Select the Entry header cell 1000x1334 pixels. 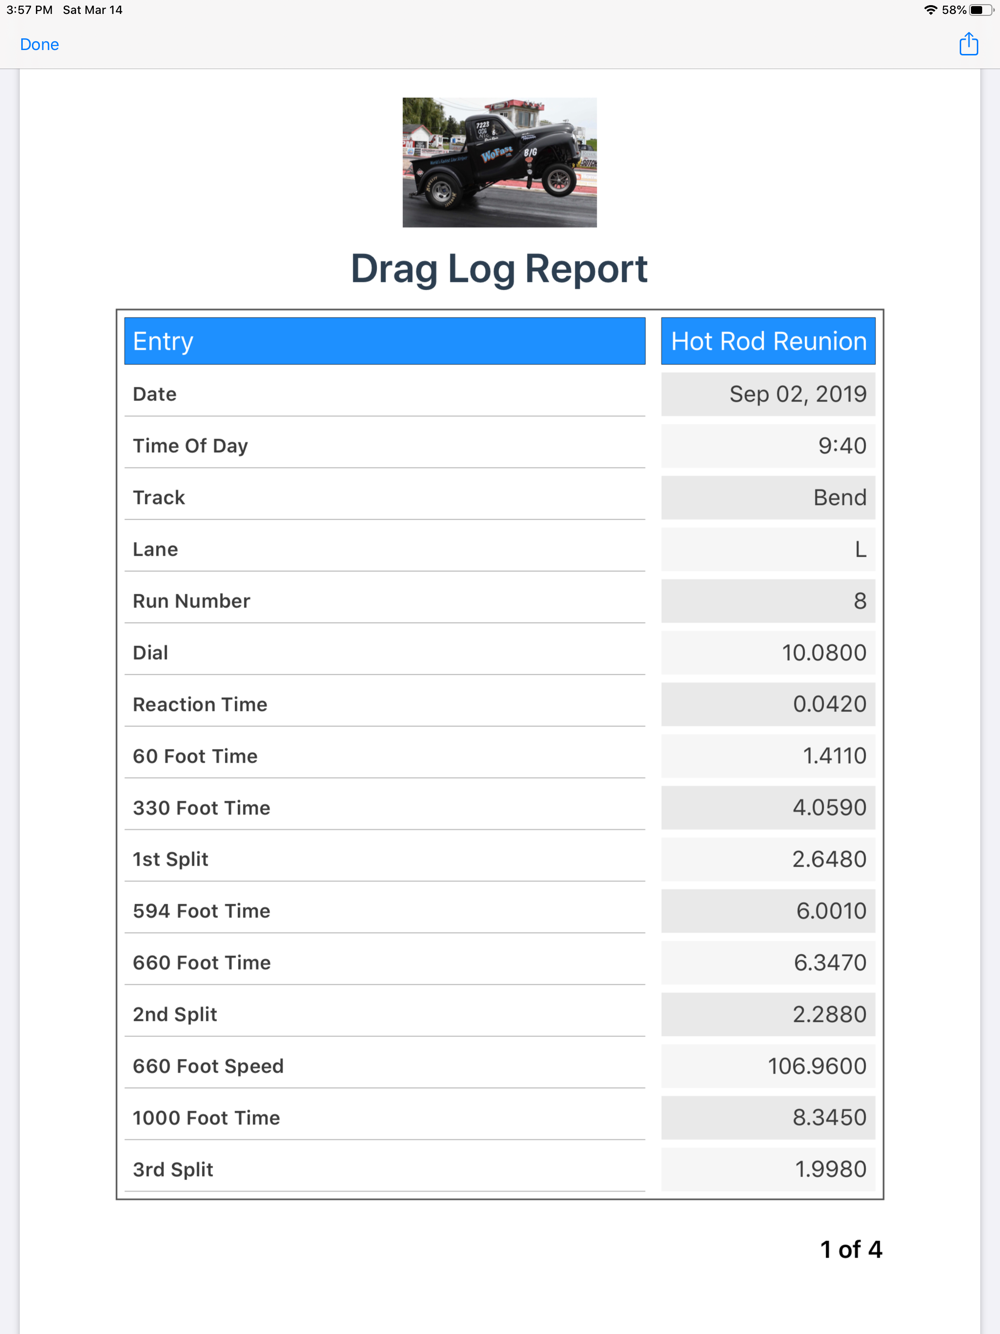385,341
